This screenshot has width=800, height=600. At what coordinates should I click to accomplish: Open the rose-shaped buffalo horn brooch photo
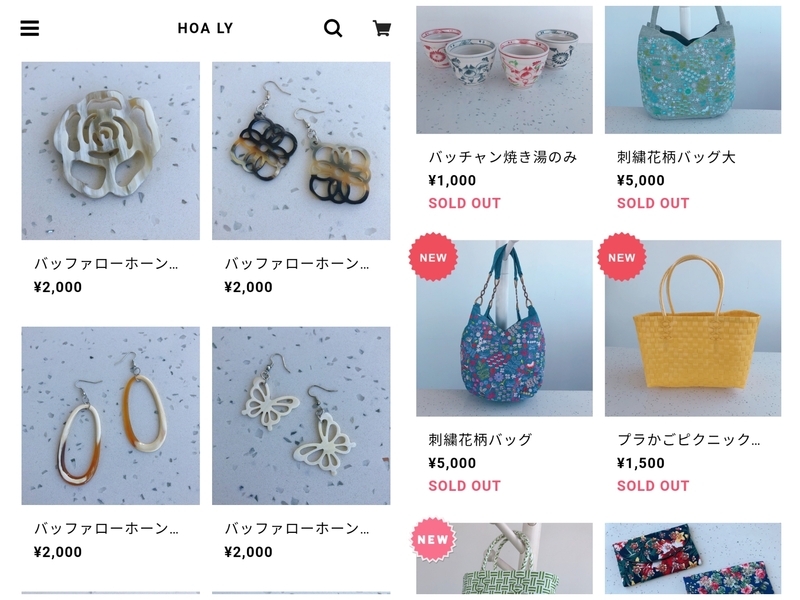coord(111,151)
